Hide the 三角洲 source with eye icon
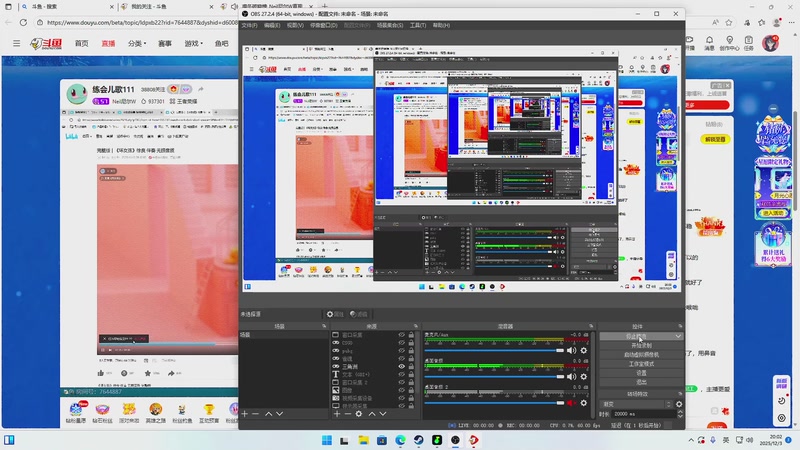Screen dimensions: 800x450 coord(402,366)
